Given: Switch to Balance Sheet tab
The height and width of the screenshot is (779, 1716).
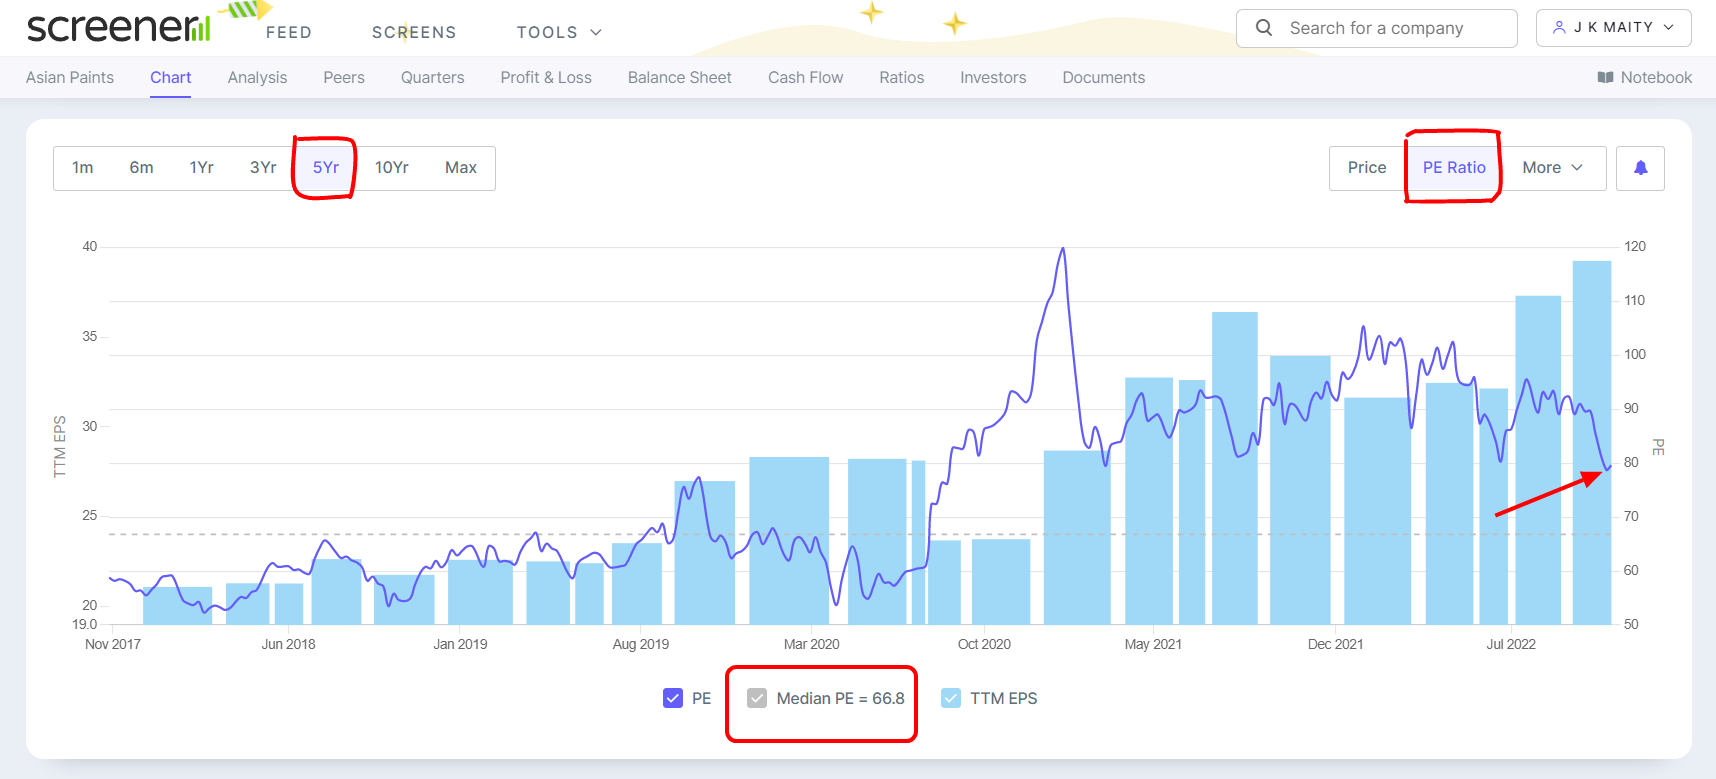Looking at the screenshot, I should [x=680, y=78].
